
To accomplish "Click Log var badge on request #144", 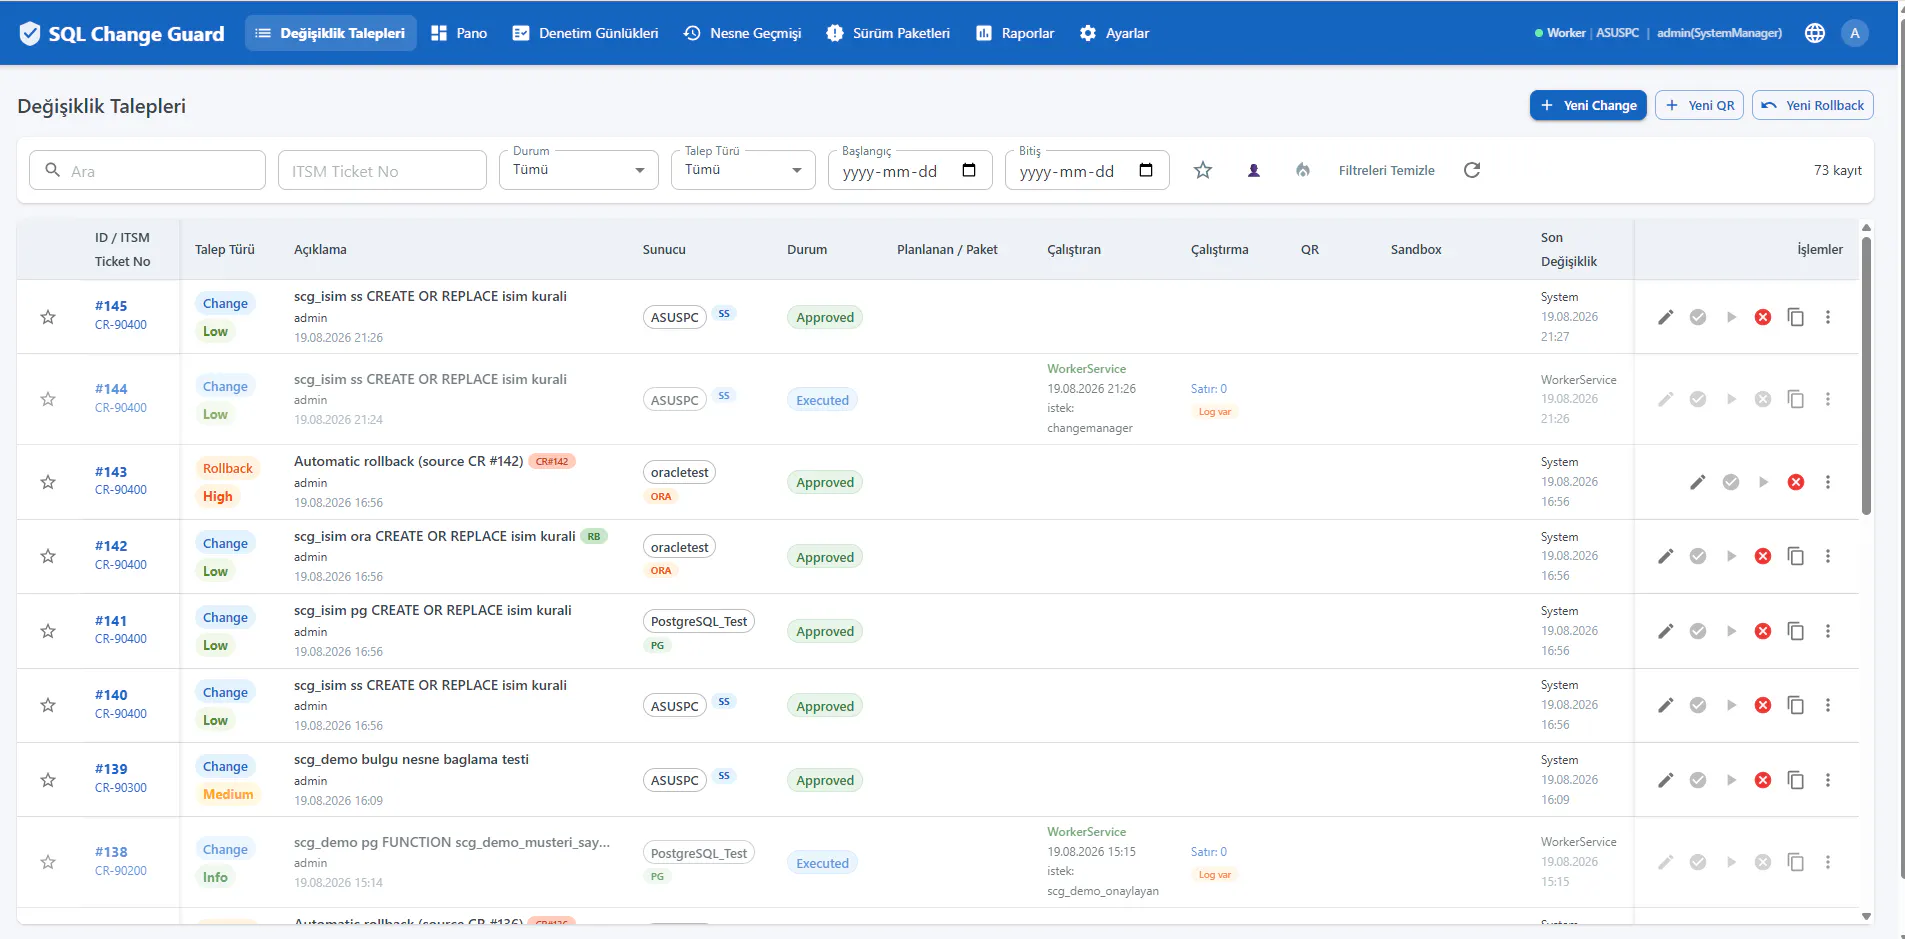I will [1215, 411].
